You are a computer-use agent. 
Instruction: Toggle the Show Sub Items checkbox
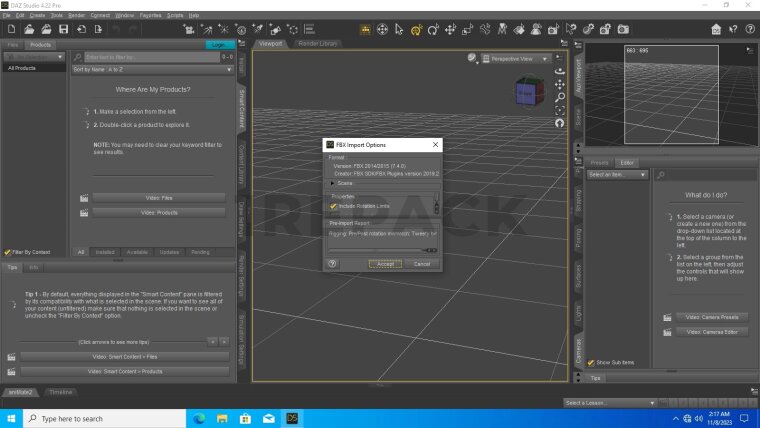click(589, 362)
